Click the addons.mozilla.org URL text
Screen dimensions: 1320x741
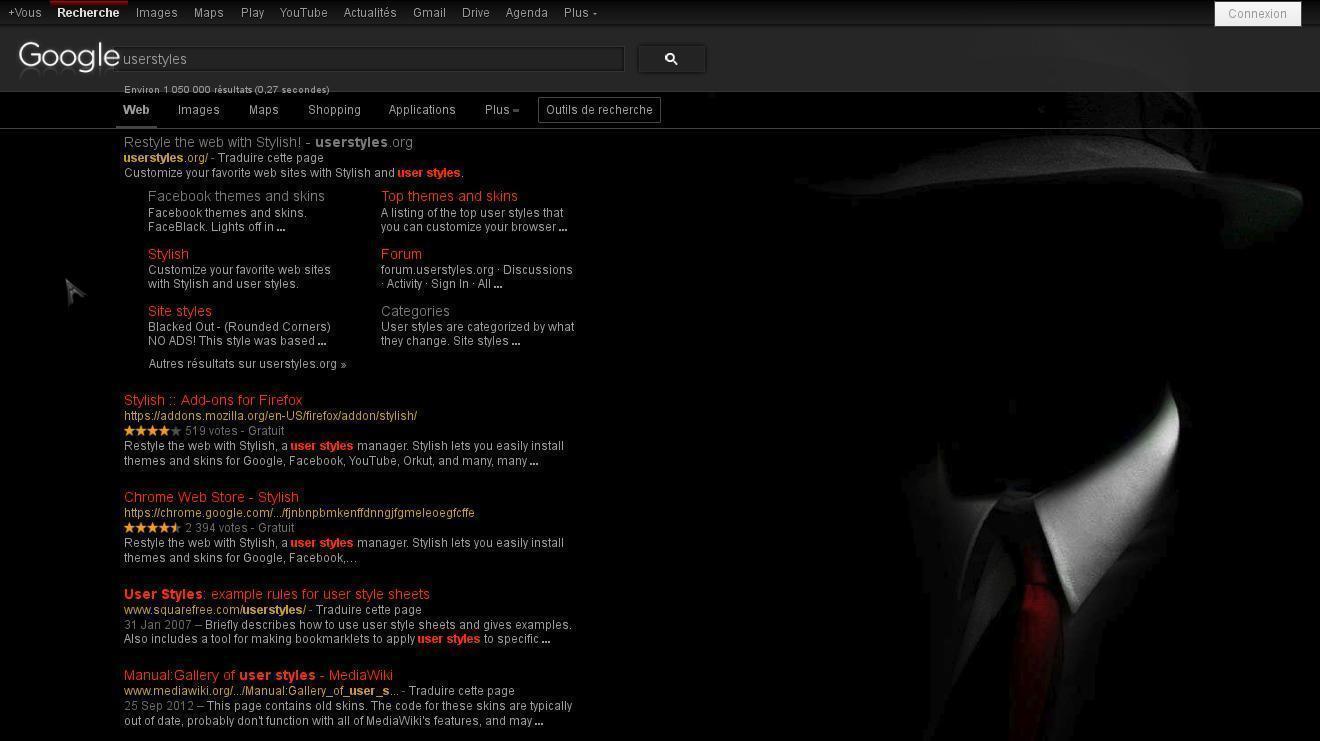(x=270, y=416)
